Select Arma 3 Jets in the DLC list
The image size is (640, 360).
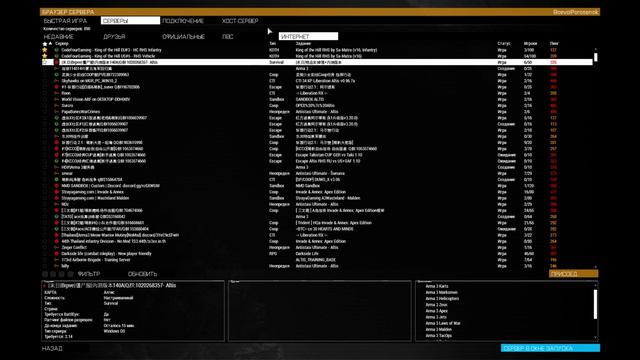click(436, 317)
